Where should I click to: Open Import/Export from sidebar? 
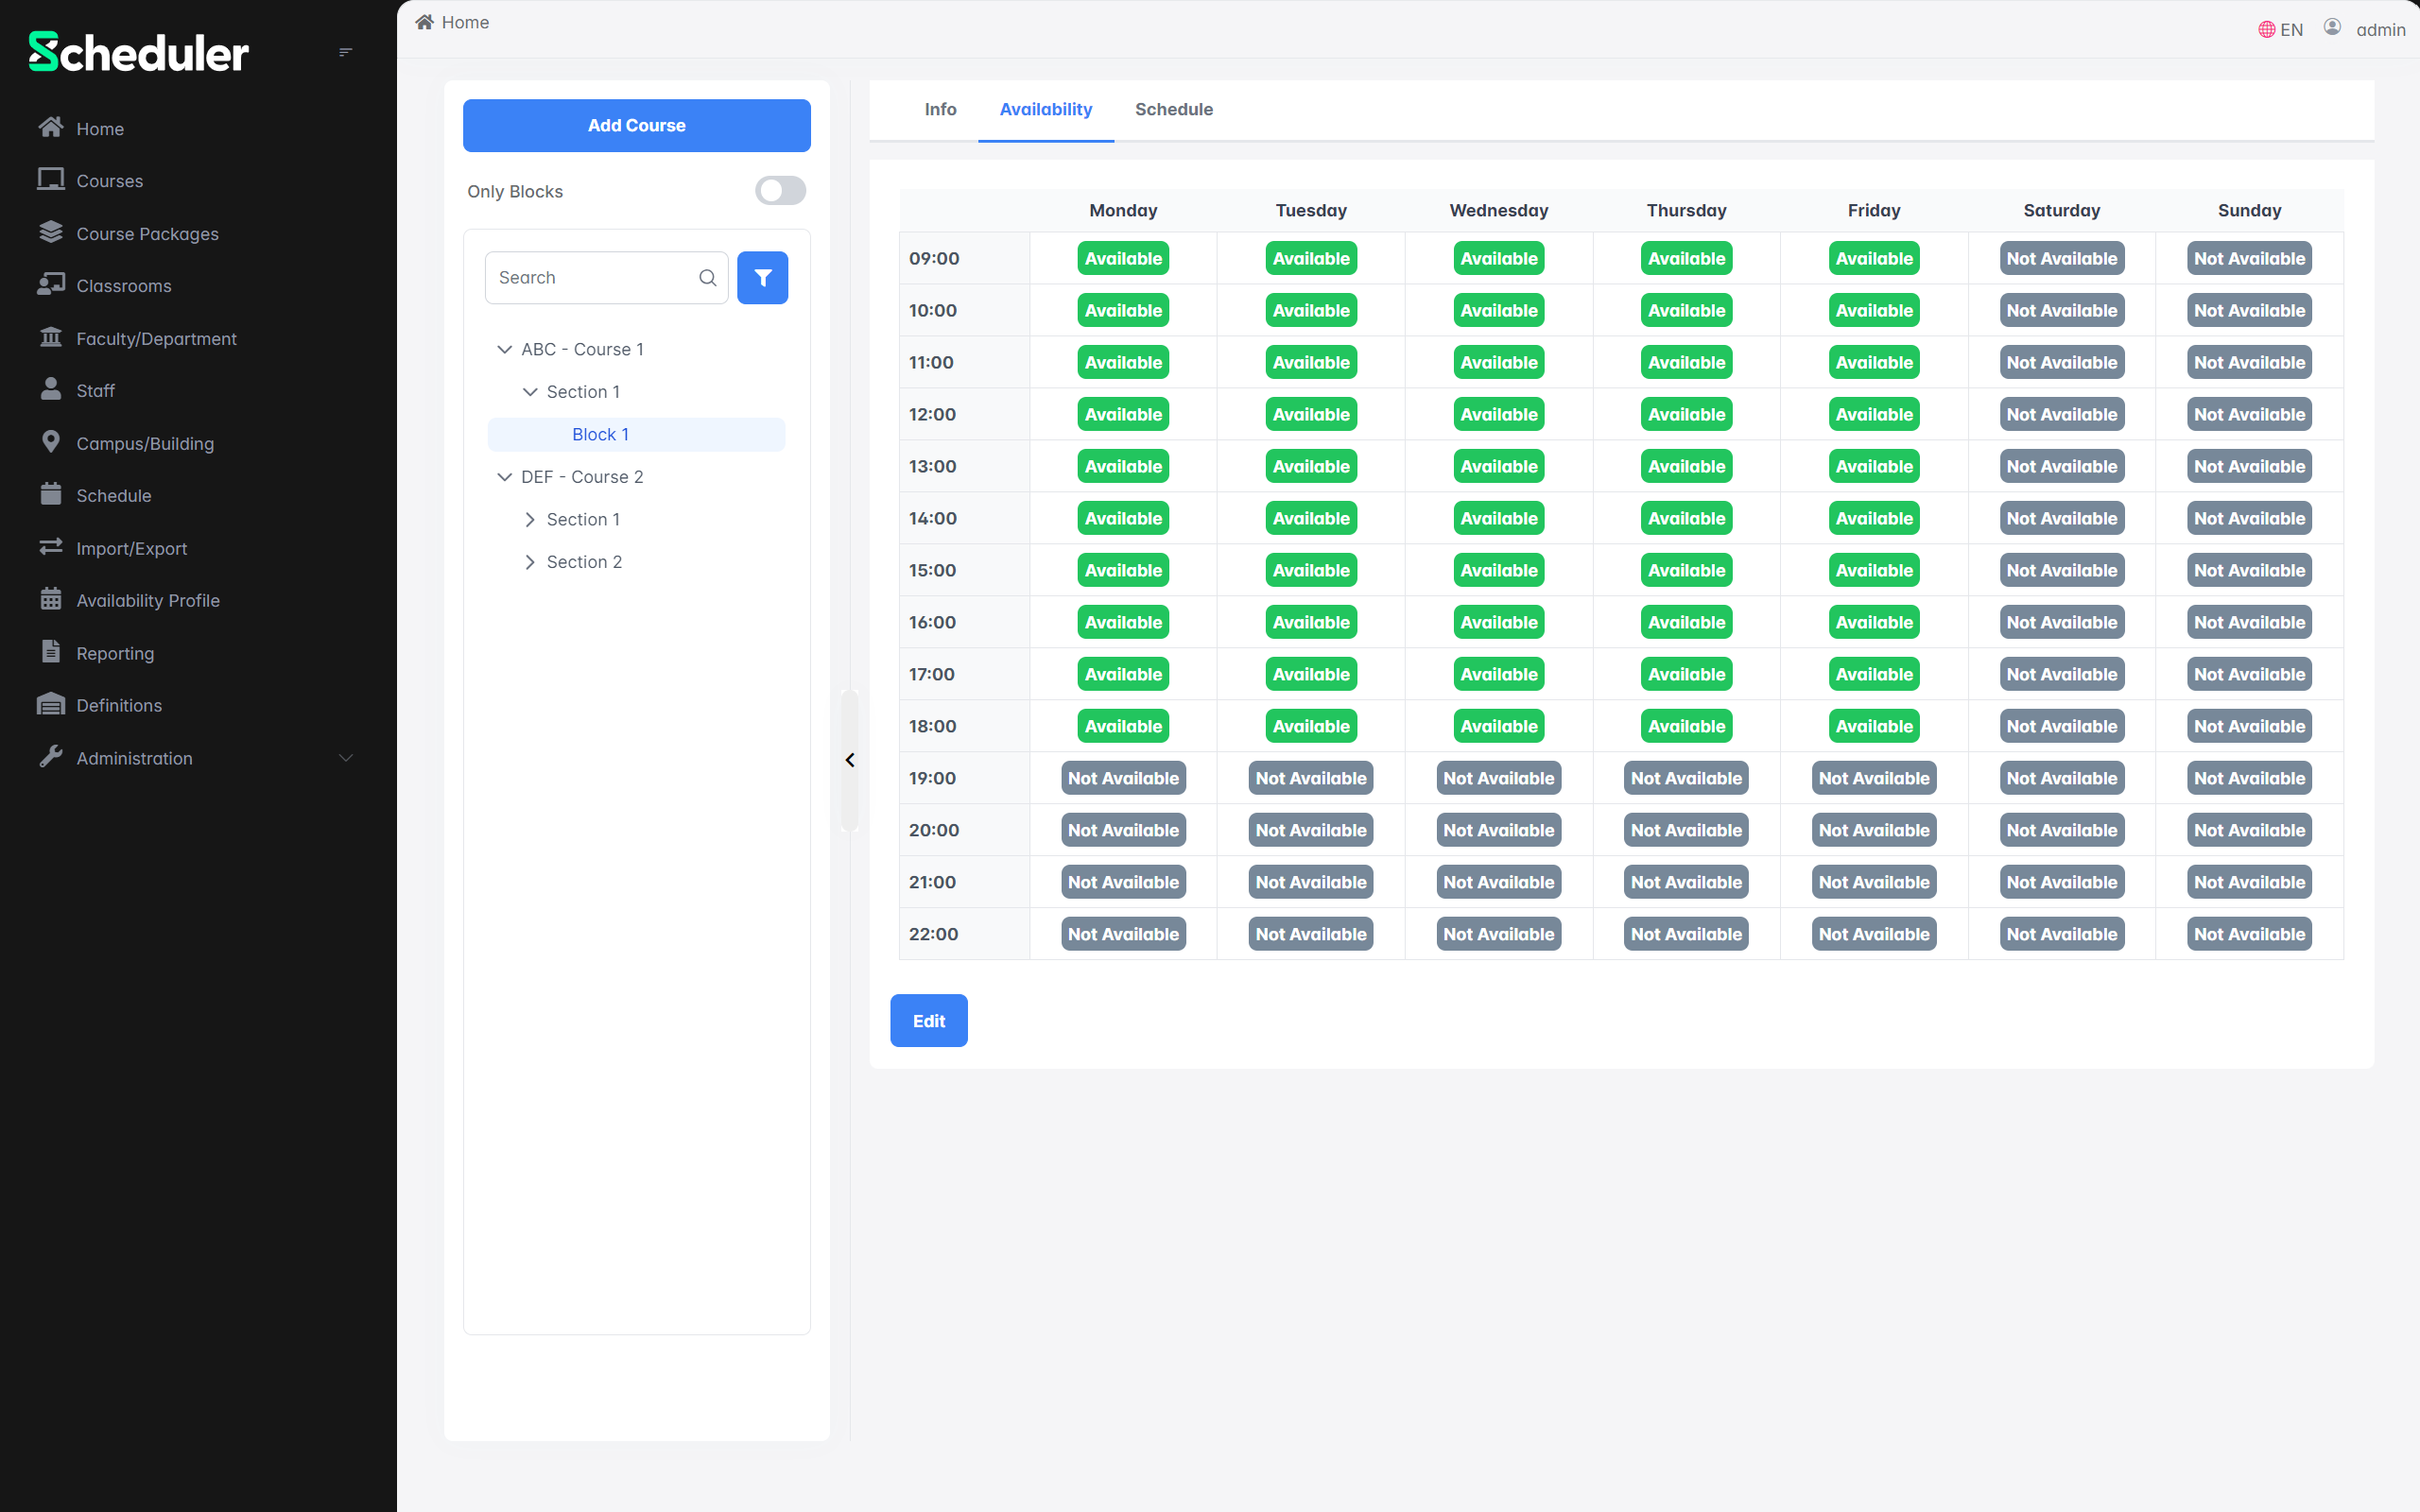click(x=131, y=548)
